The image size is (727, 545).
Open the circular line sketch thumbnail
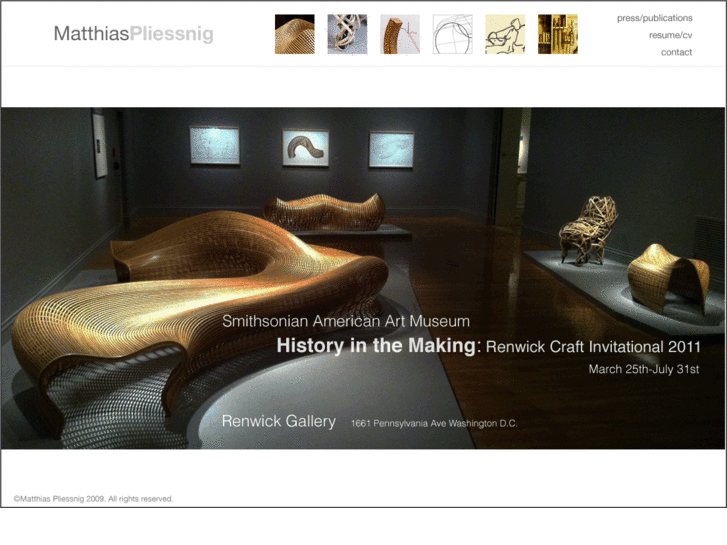click(x=453, y=34)
